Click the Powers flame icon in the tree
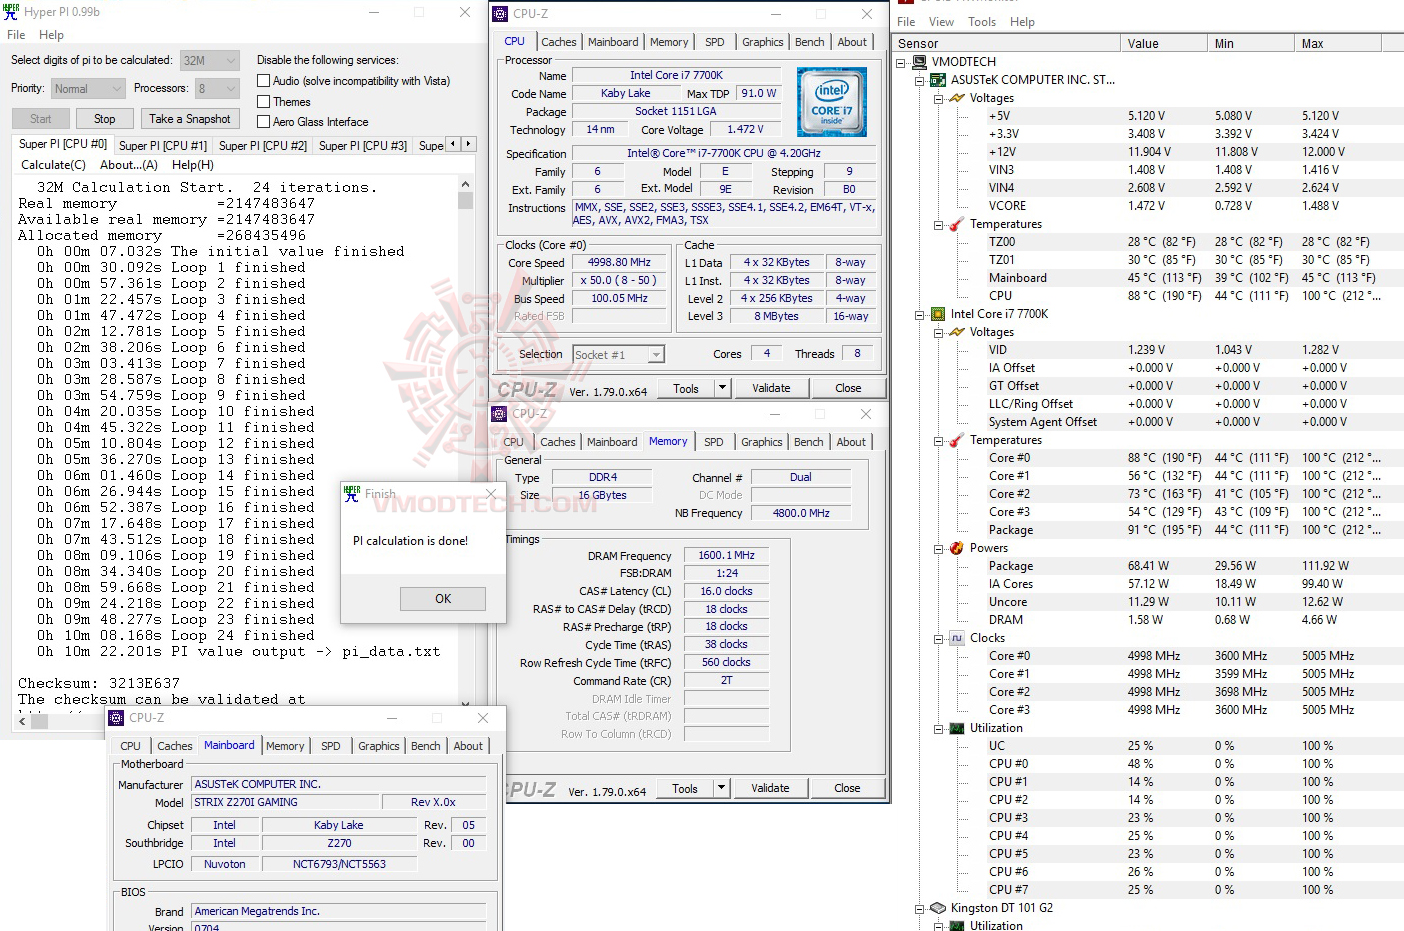 [957, 548]
